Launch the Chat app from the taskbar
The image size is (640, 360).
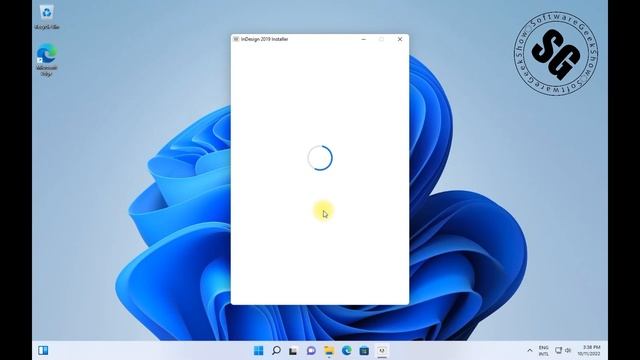[311, 351]
